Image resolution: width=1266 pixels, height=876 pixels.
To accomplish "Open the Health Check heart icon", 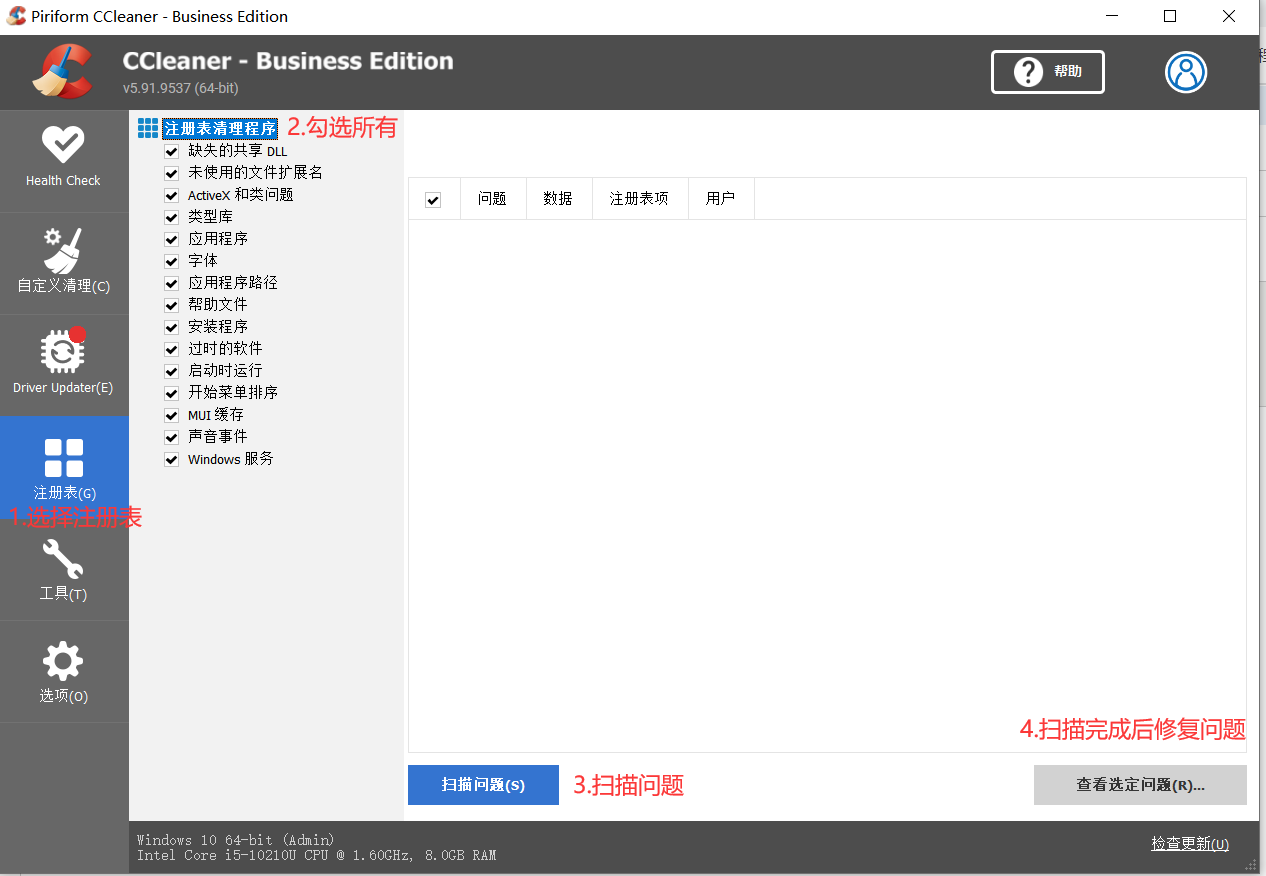I will coord(63,144).
